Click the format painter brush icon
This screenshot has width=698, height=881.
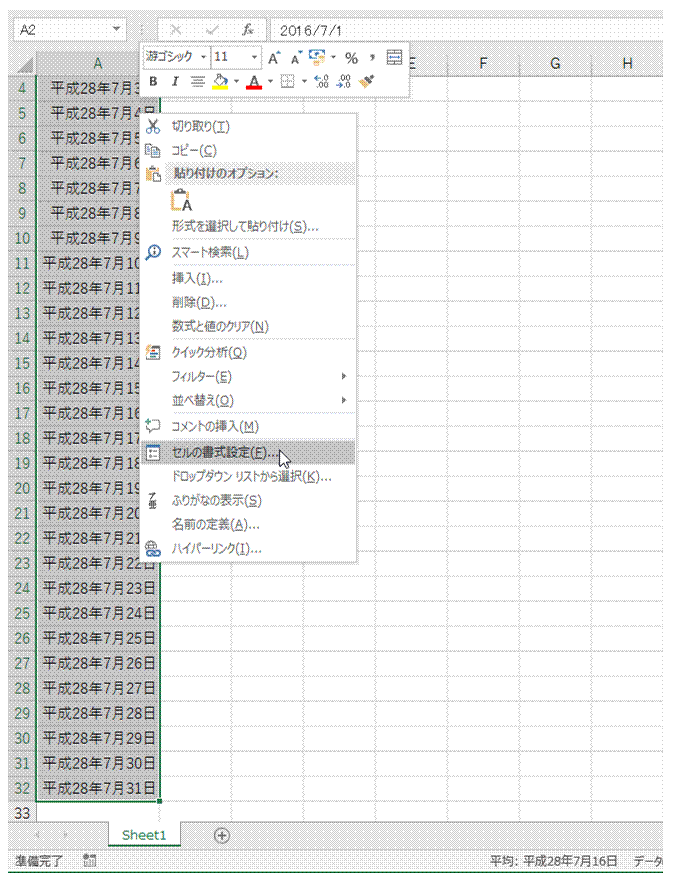[x=367, y=81]
